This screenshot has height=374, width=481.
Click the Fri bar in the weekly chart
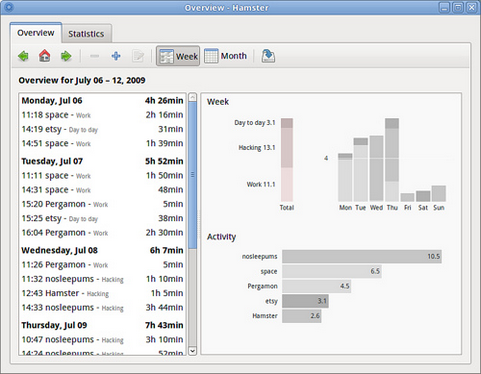[407, 197]
